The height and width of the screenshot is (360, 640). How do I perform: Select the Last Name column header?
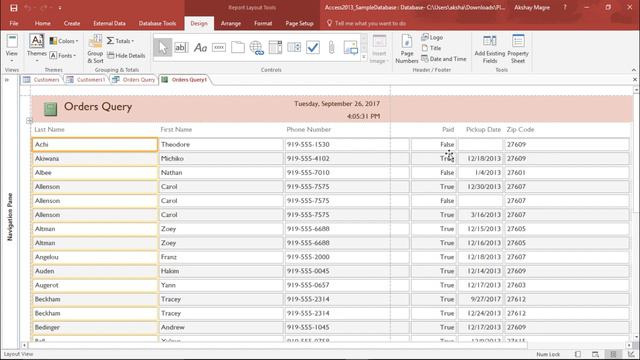tap(49, 129)
